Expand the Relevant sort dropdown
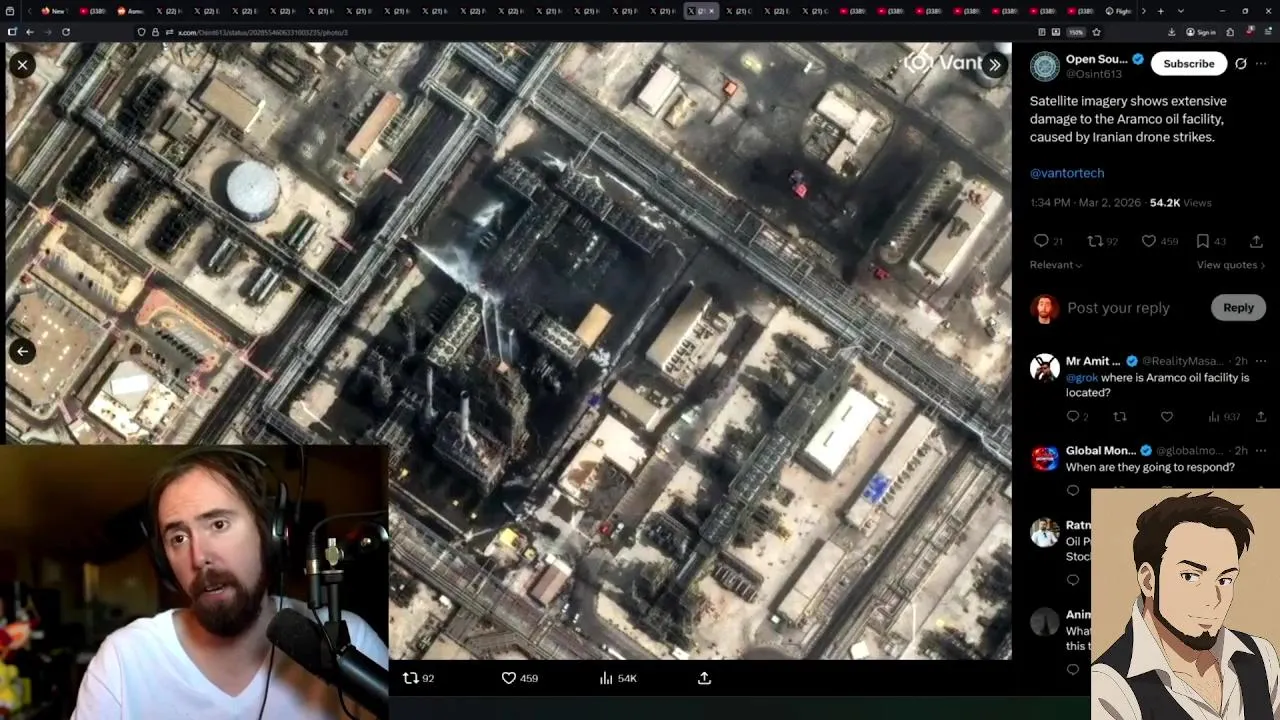Screen dimensions: 1280x720 pos(1056,265)
